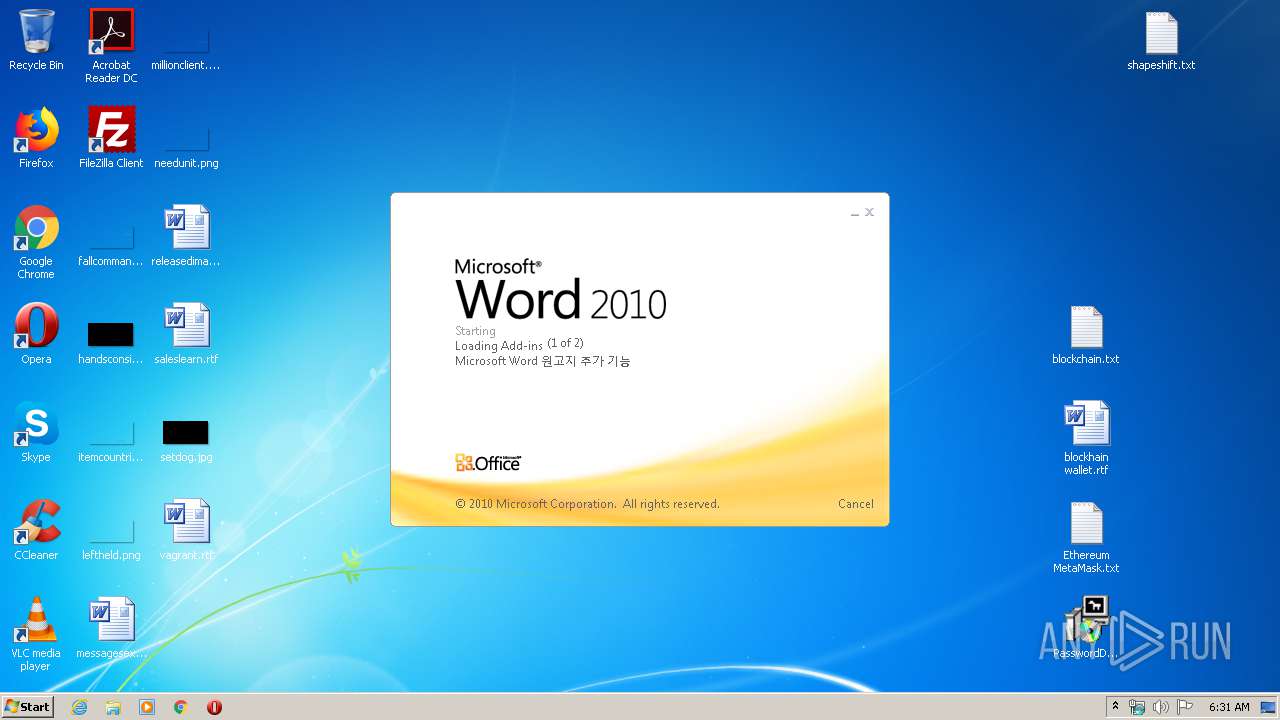Open volume control tray icon

click(x=1160, y=707)
